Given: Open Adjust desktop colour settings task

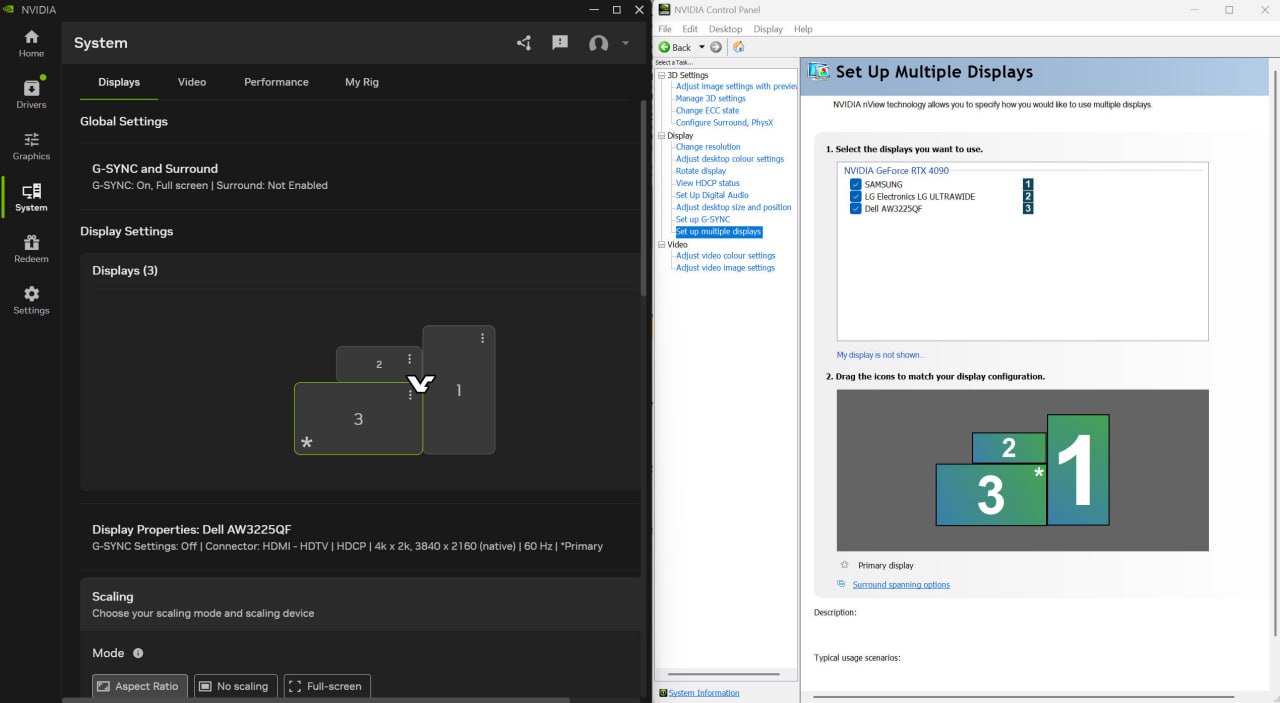Looking at the screenshot, I should (x=730, y=159).
